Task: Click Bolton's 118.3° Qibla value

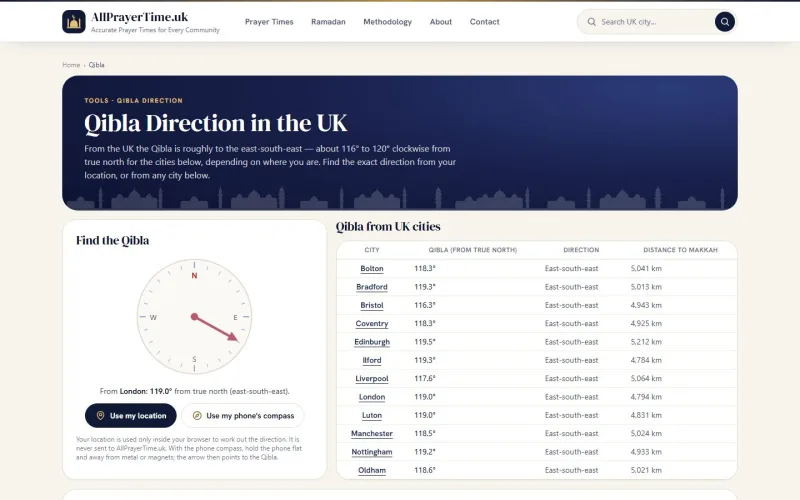Action: pyautogui.click(x=425, y=268)
